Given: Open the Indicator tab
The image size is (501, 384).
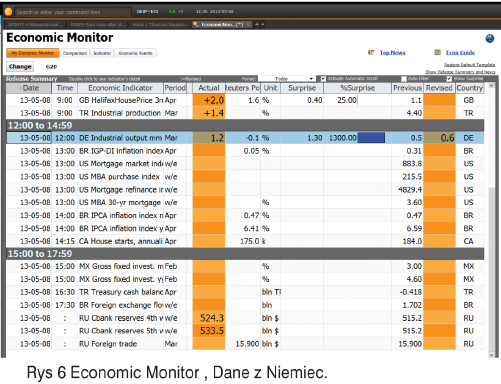Looking at the screenshot, I should [x=102, y=53].
